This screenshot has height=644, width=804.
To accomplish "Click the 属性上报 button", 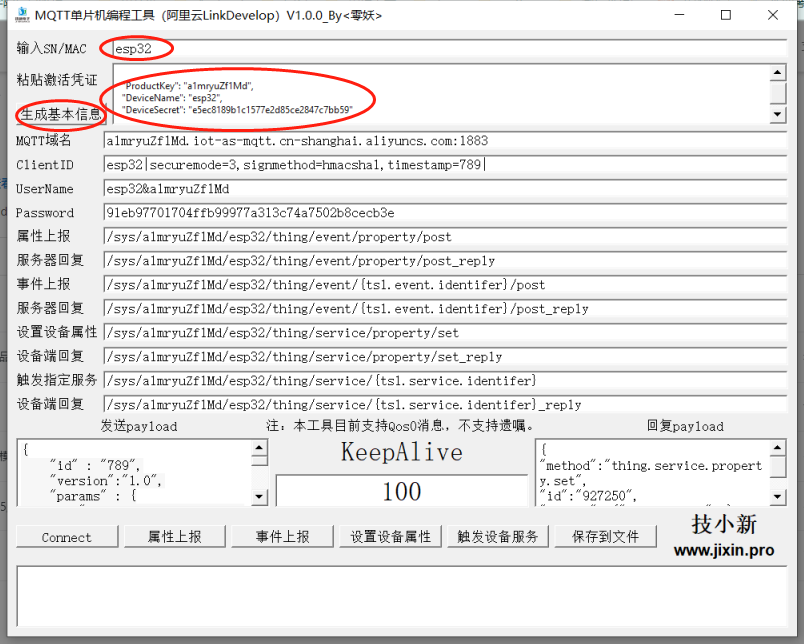I will tap(175, 537).
